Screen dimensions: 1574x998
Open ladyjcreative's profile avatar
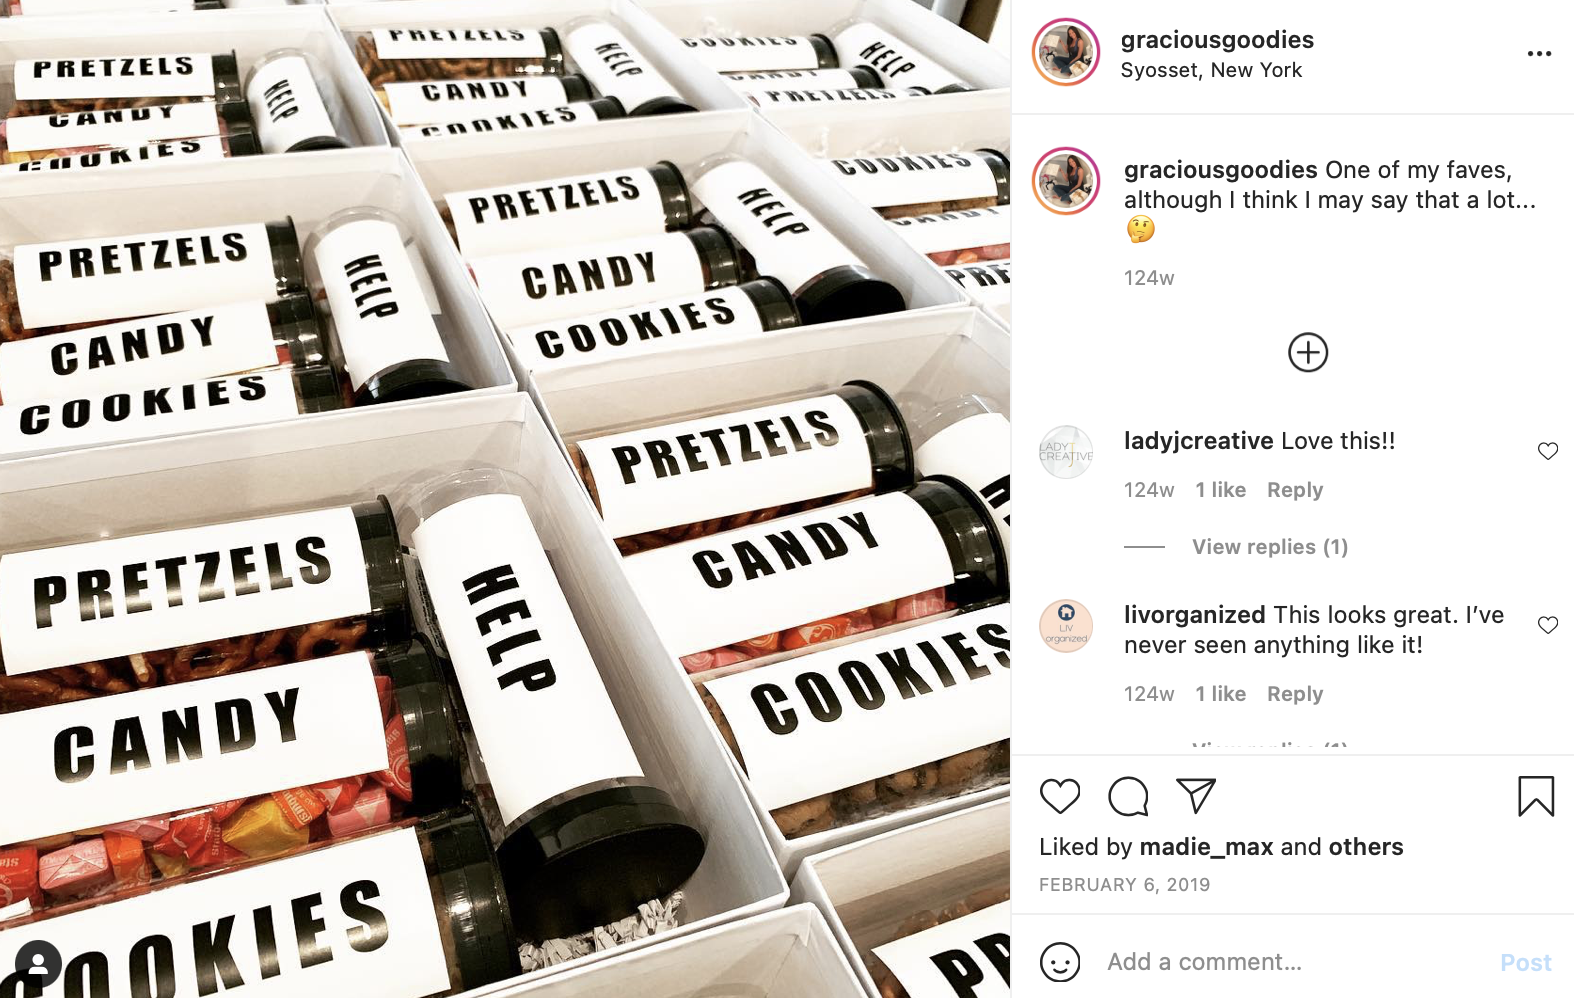tap(1066, 453)
